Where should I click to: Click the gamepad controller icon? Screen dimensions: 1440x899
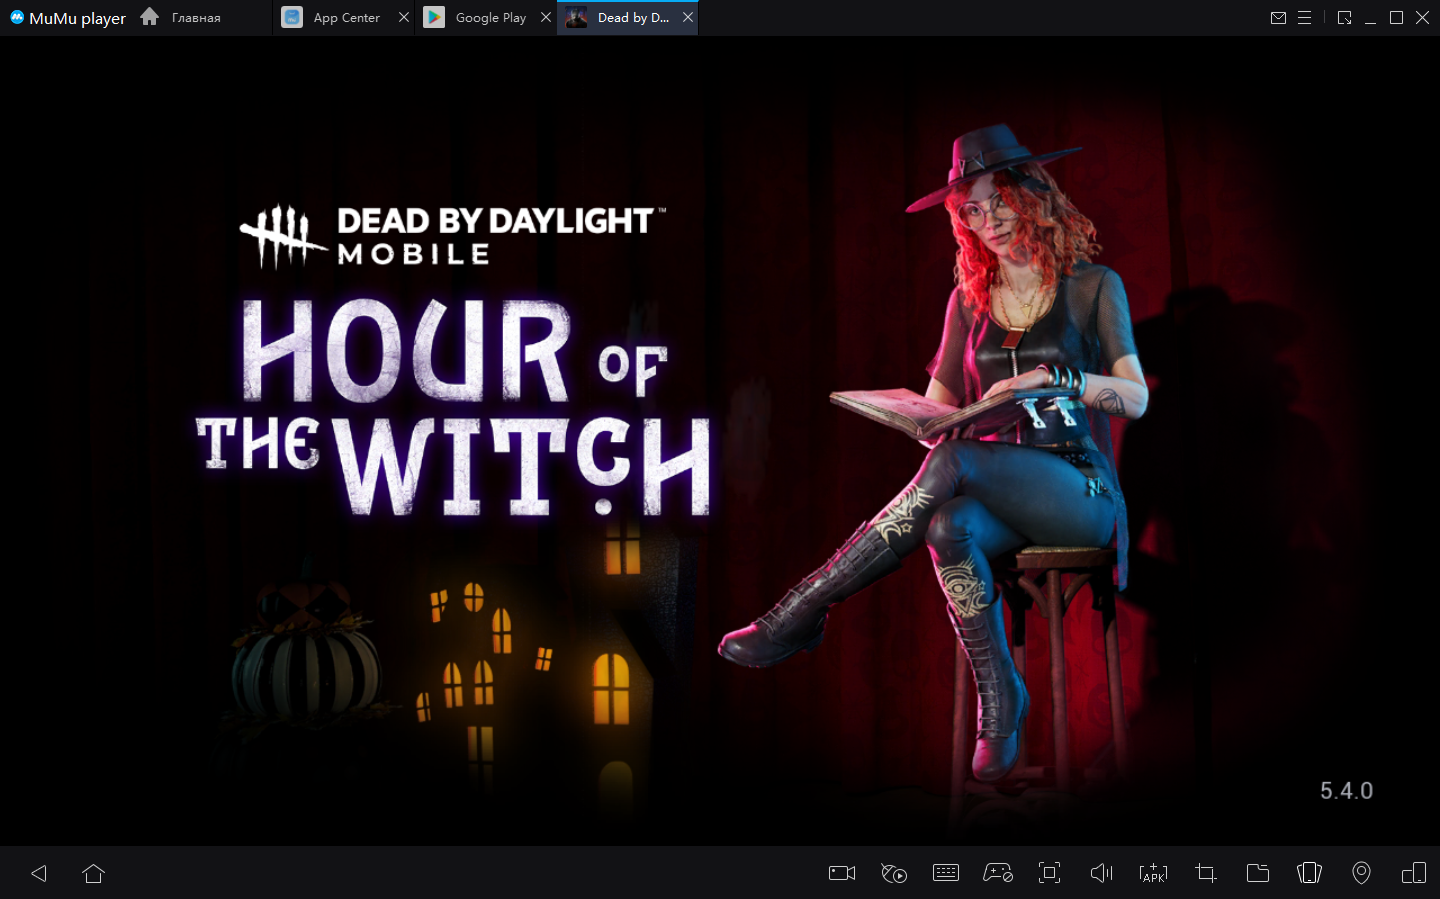click(x=998, y=873)
